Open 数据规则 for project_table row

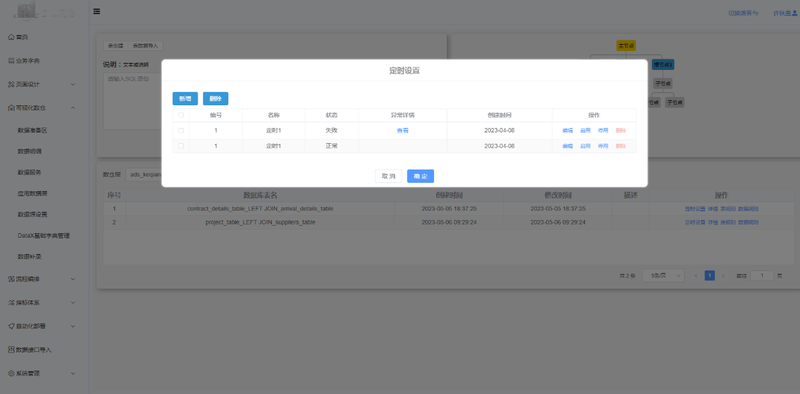(748, 223)
